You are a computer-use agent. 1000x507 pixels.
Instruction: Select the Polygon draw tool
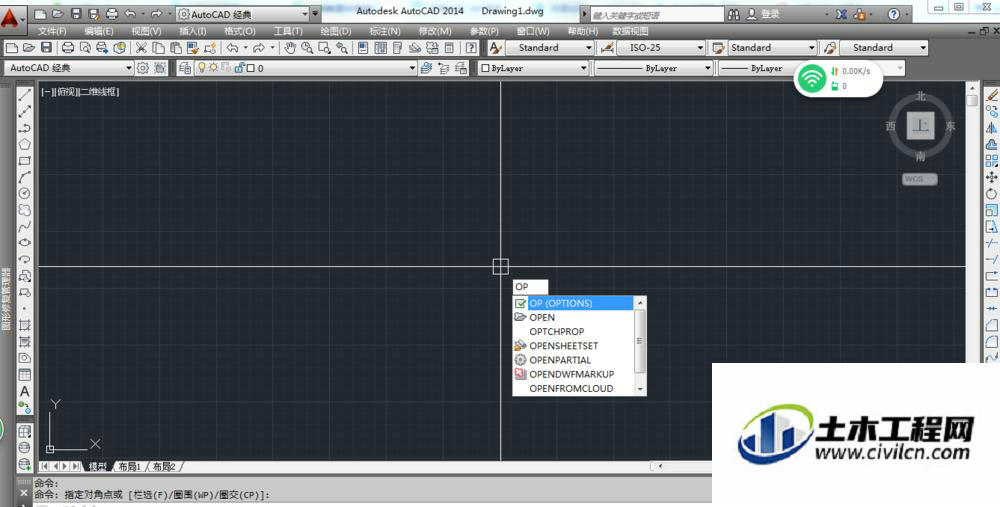coord(25,145)
